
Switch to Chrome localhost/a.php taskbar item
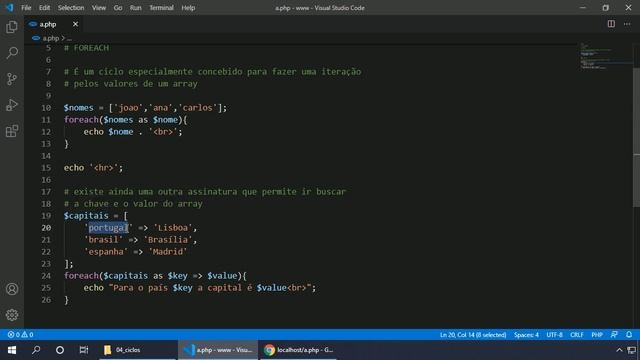(298, 350)
